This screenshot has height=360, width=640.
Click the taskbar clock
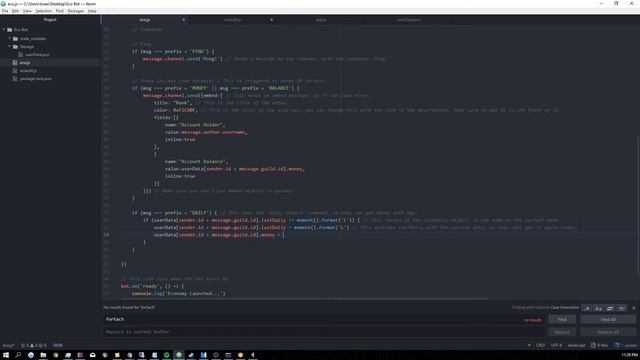(x=629, y=355)
